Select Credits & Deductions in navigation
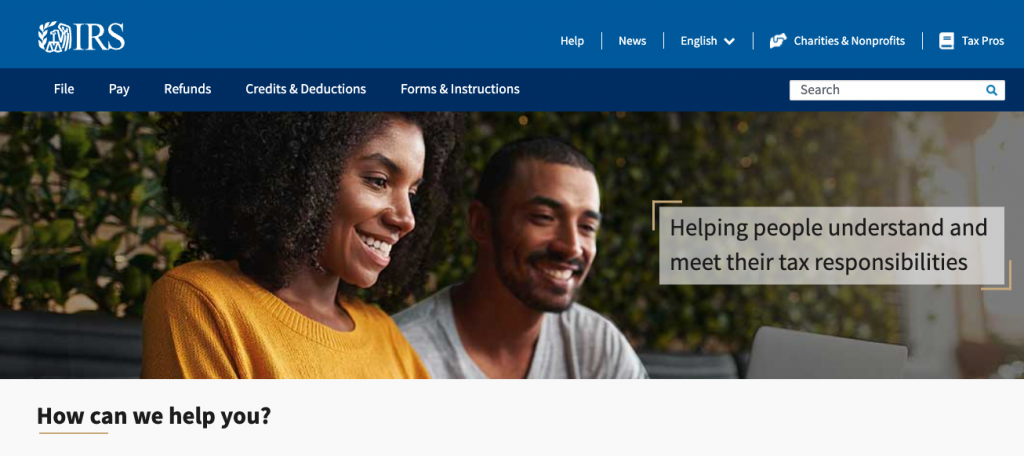The width and height of the screenshot is (1024, 456). pyautogui.click(x=306, y=89)
